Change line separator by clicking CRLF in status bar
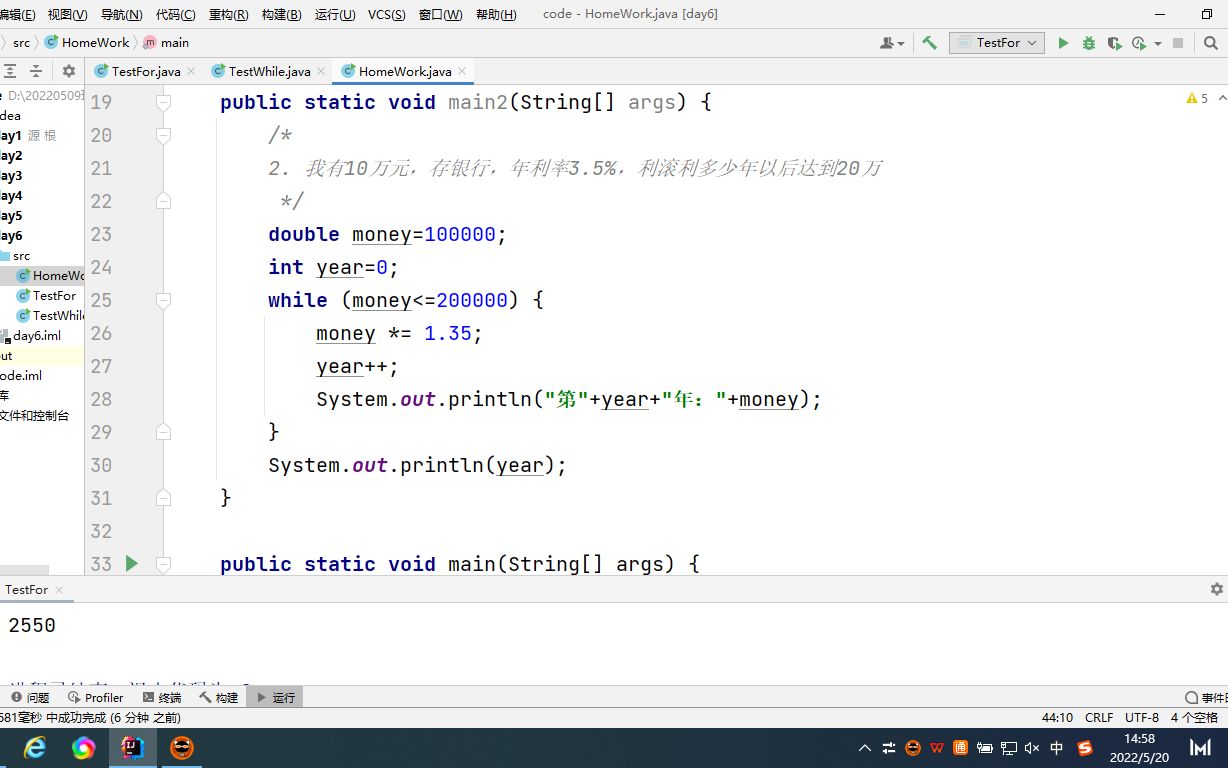 point(1098,717)
